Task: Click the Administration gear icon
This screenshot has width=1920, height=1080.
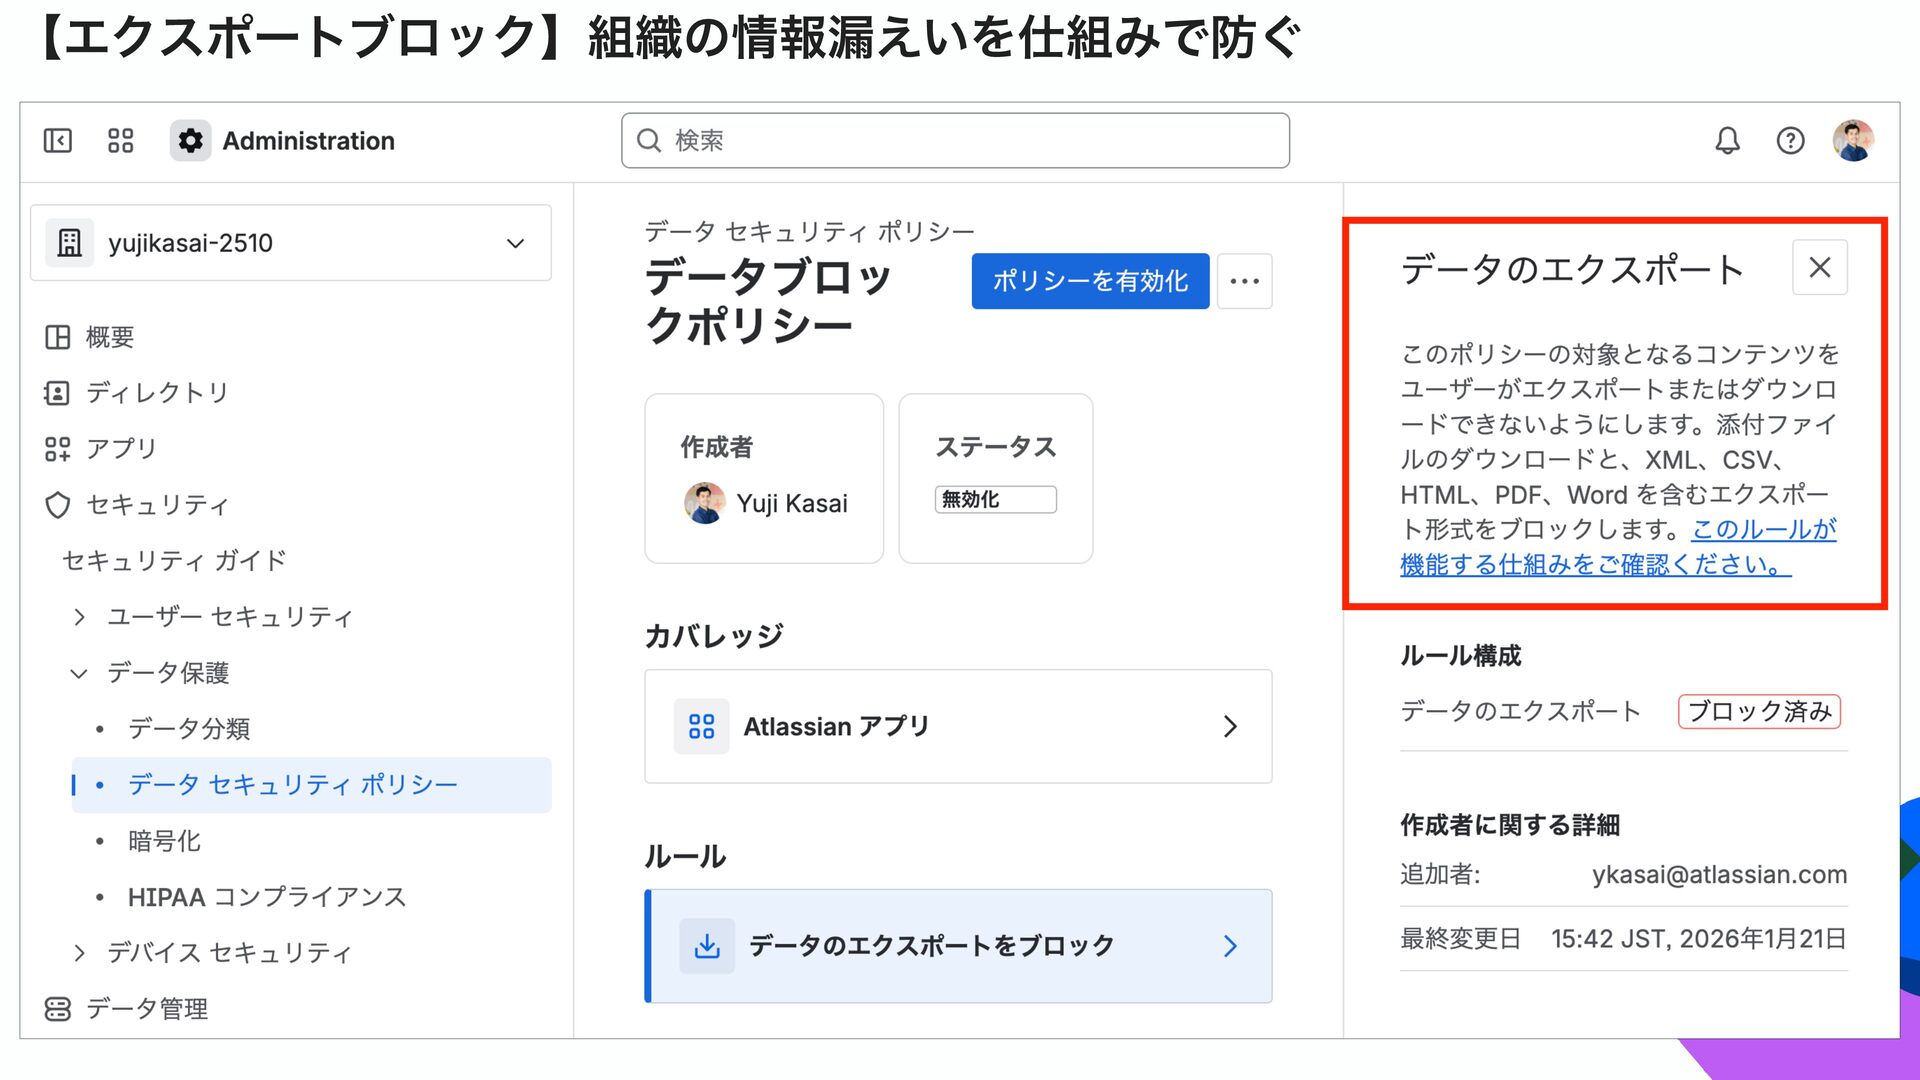Action: pyautogui.click(x=190, y=140)
